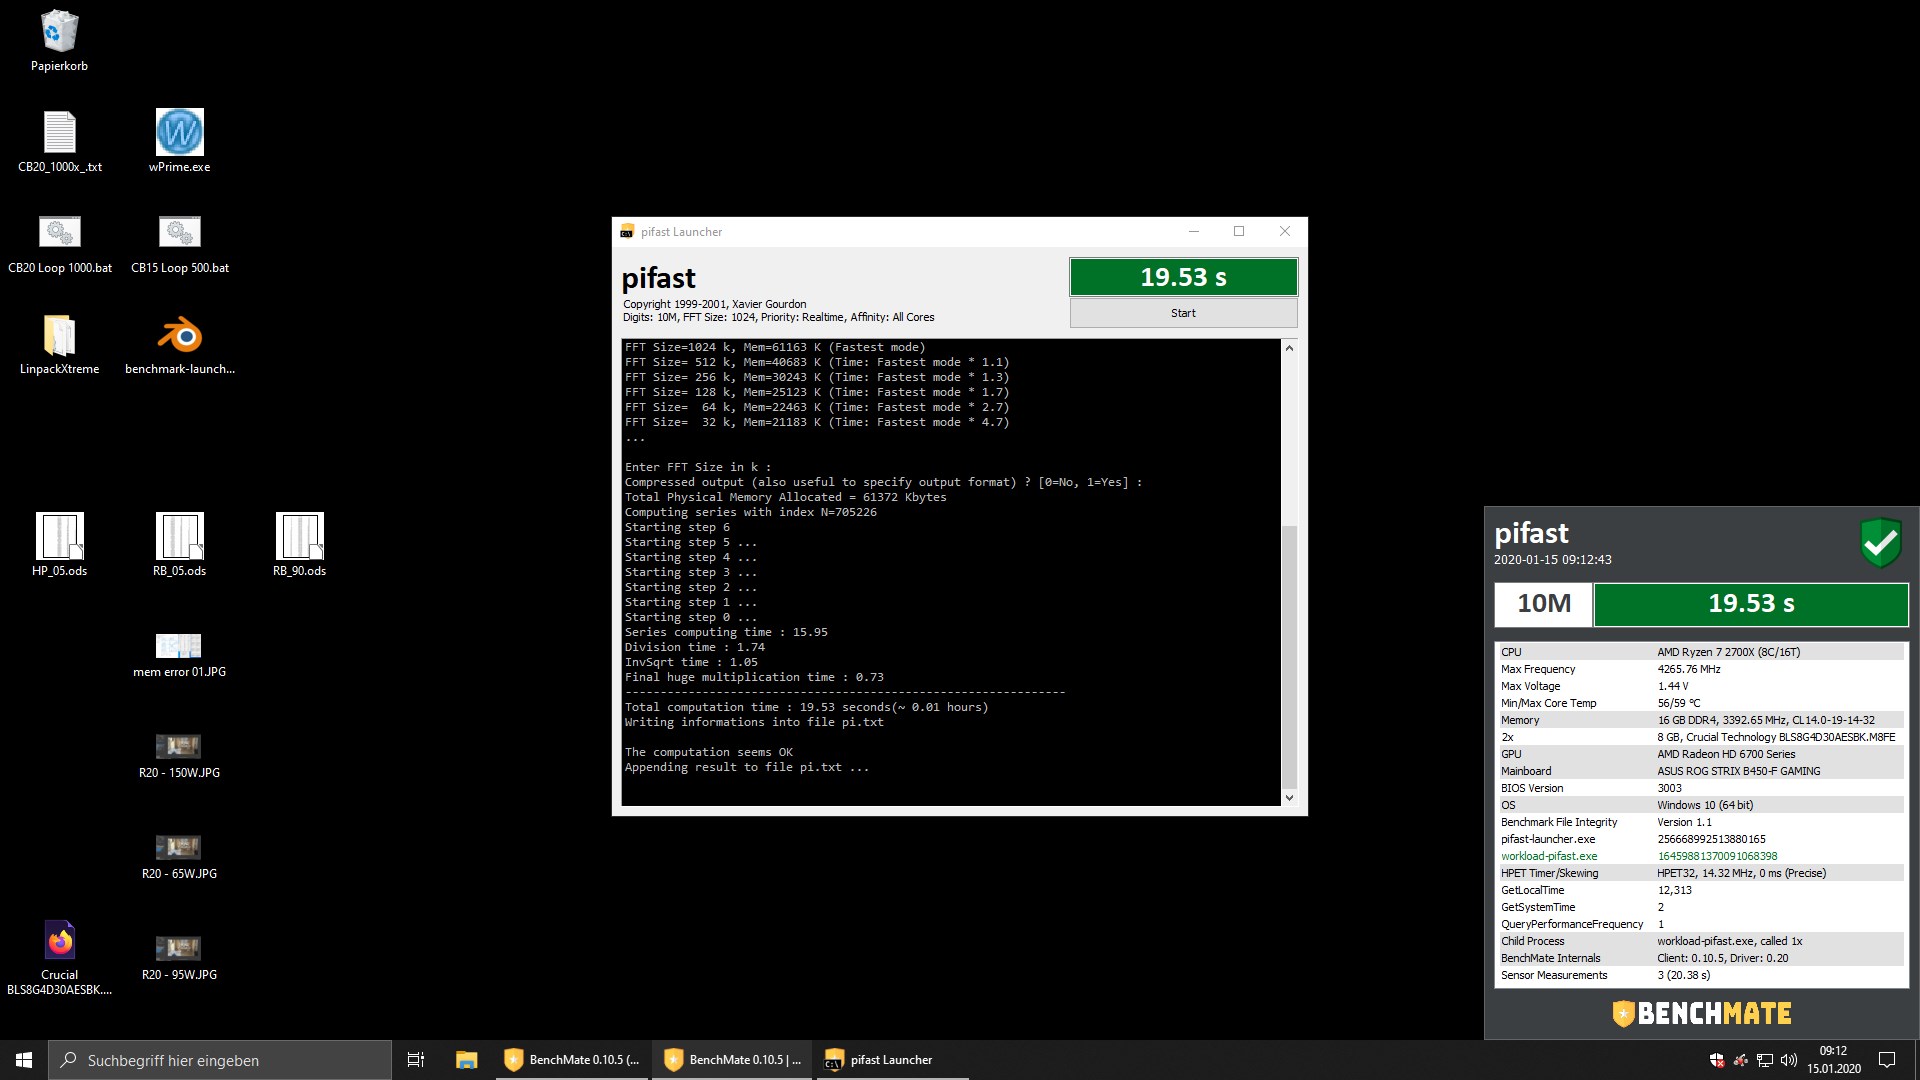The width and height of the screenshot is (1920, 1080).
Task: Switch to second BenchMate 0.10.5 | taskbar window
Action: tap(733, 1060)
